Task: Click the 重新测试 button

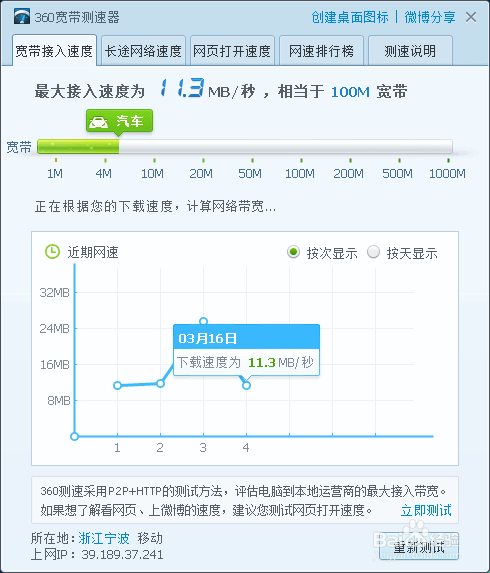Action: pyautogui.click(x=419, y=547)
